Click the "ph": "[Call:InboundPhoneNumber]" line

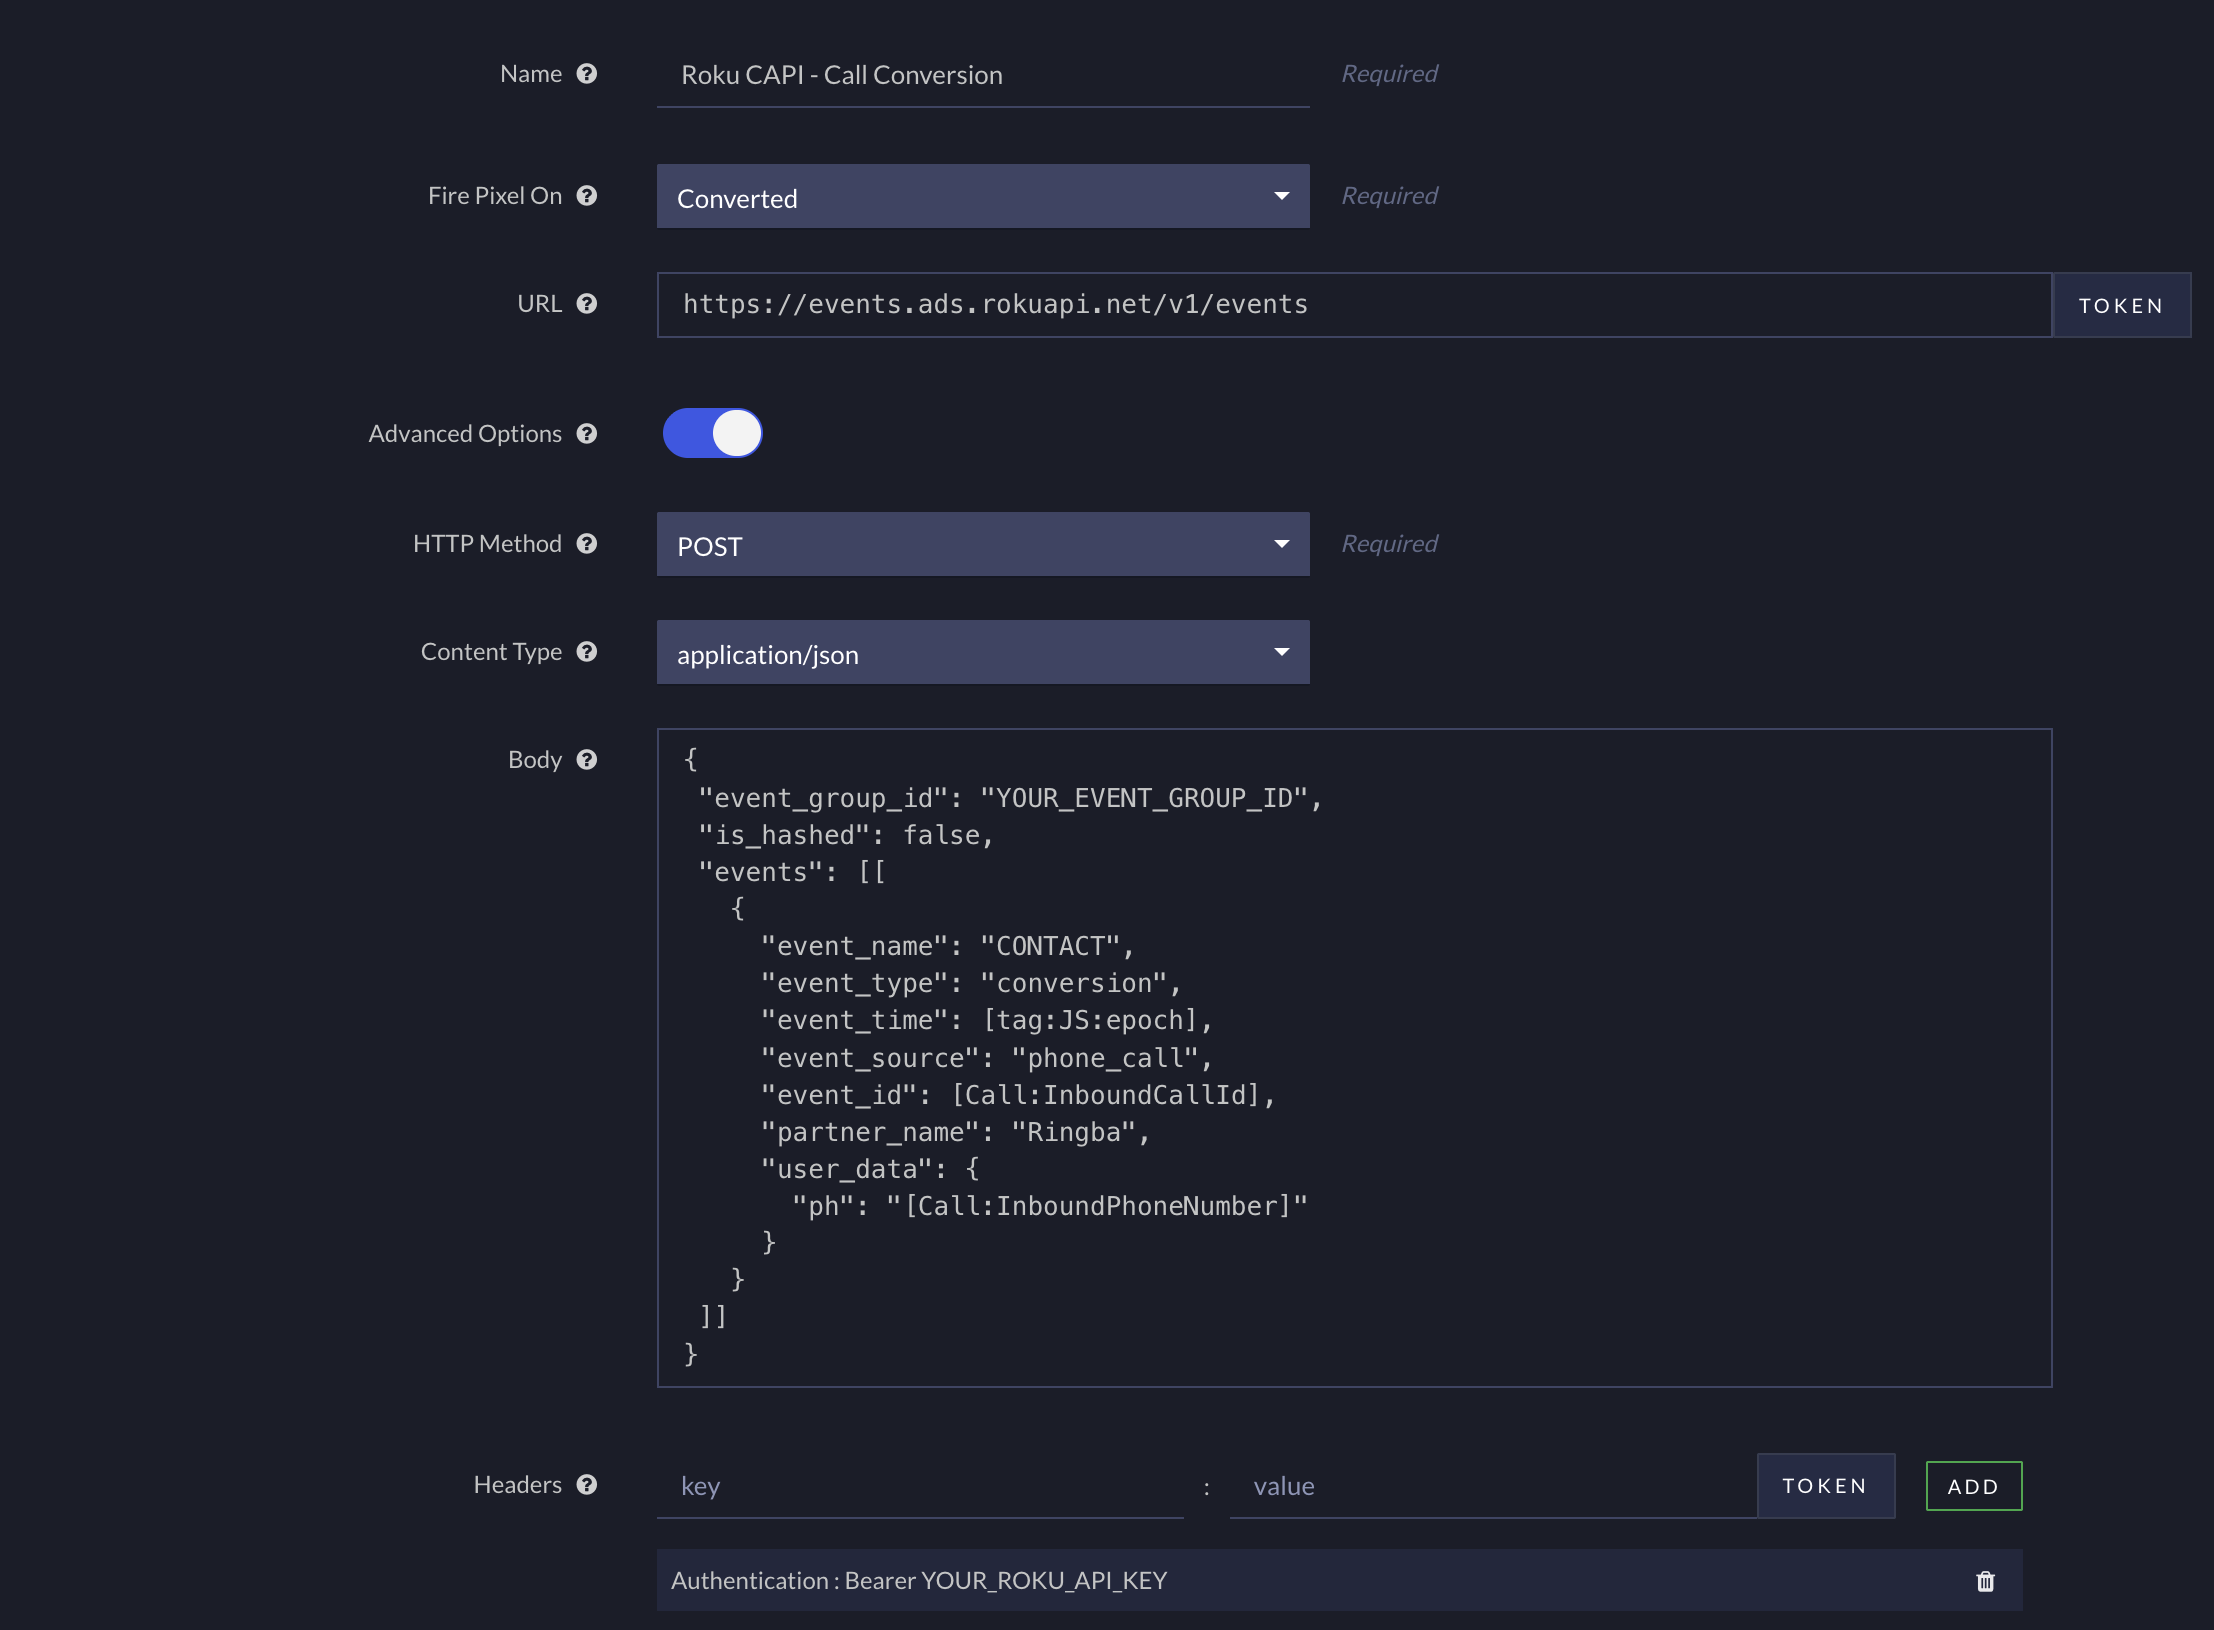click(1050, 1206)
